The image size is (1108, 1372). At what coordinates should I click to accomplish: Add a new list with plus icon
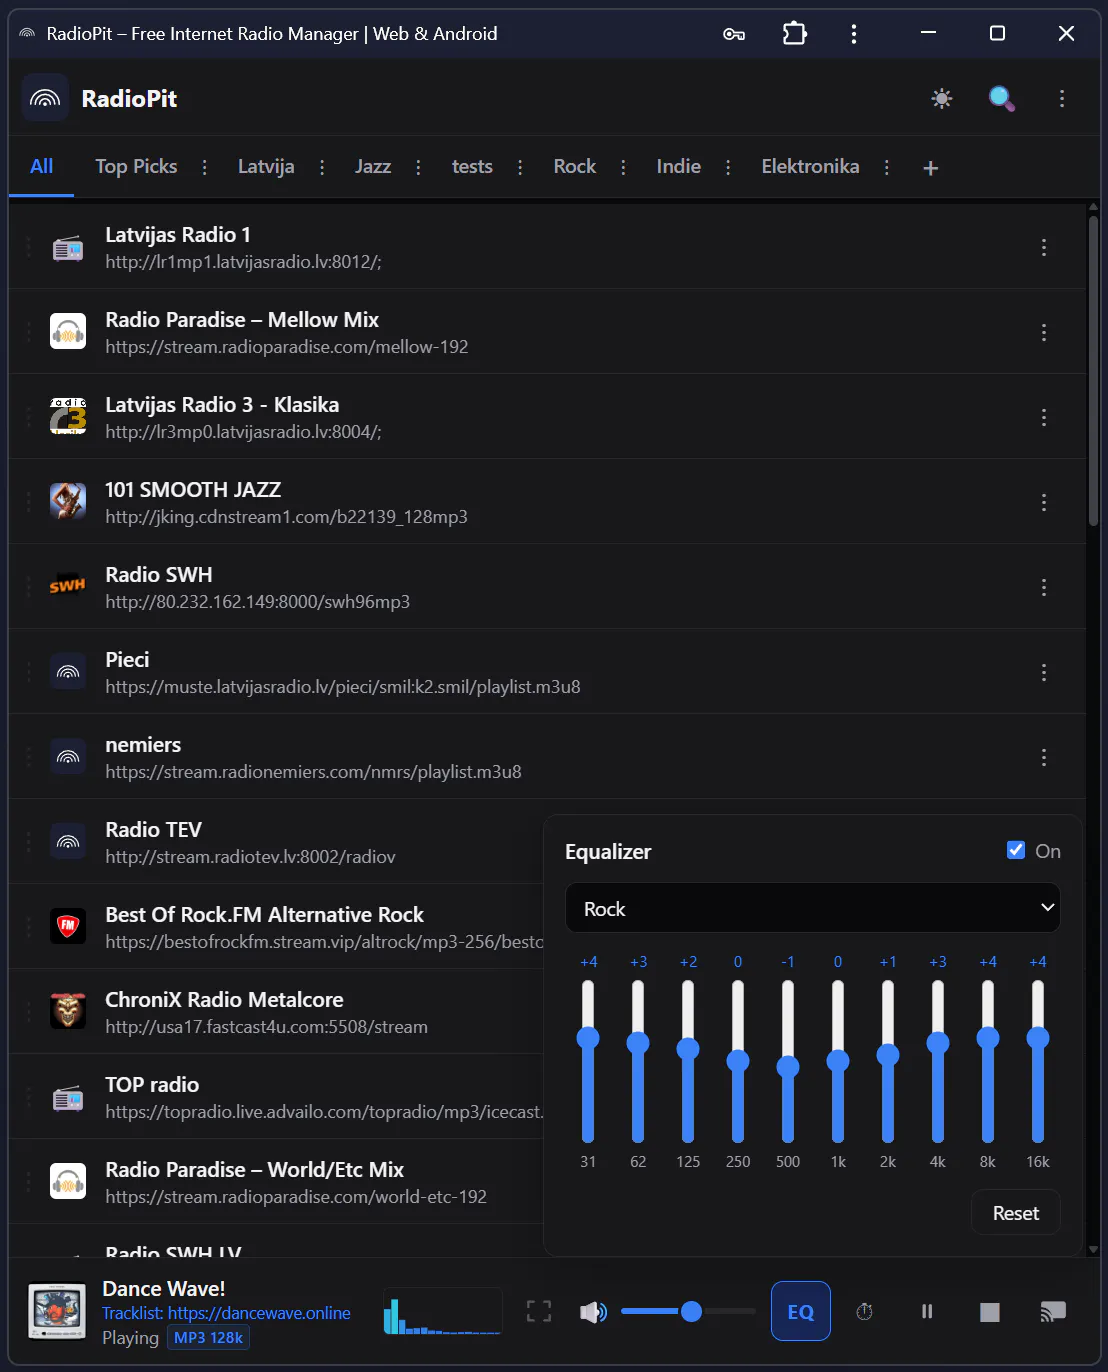[x=930, y=168]
